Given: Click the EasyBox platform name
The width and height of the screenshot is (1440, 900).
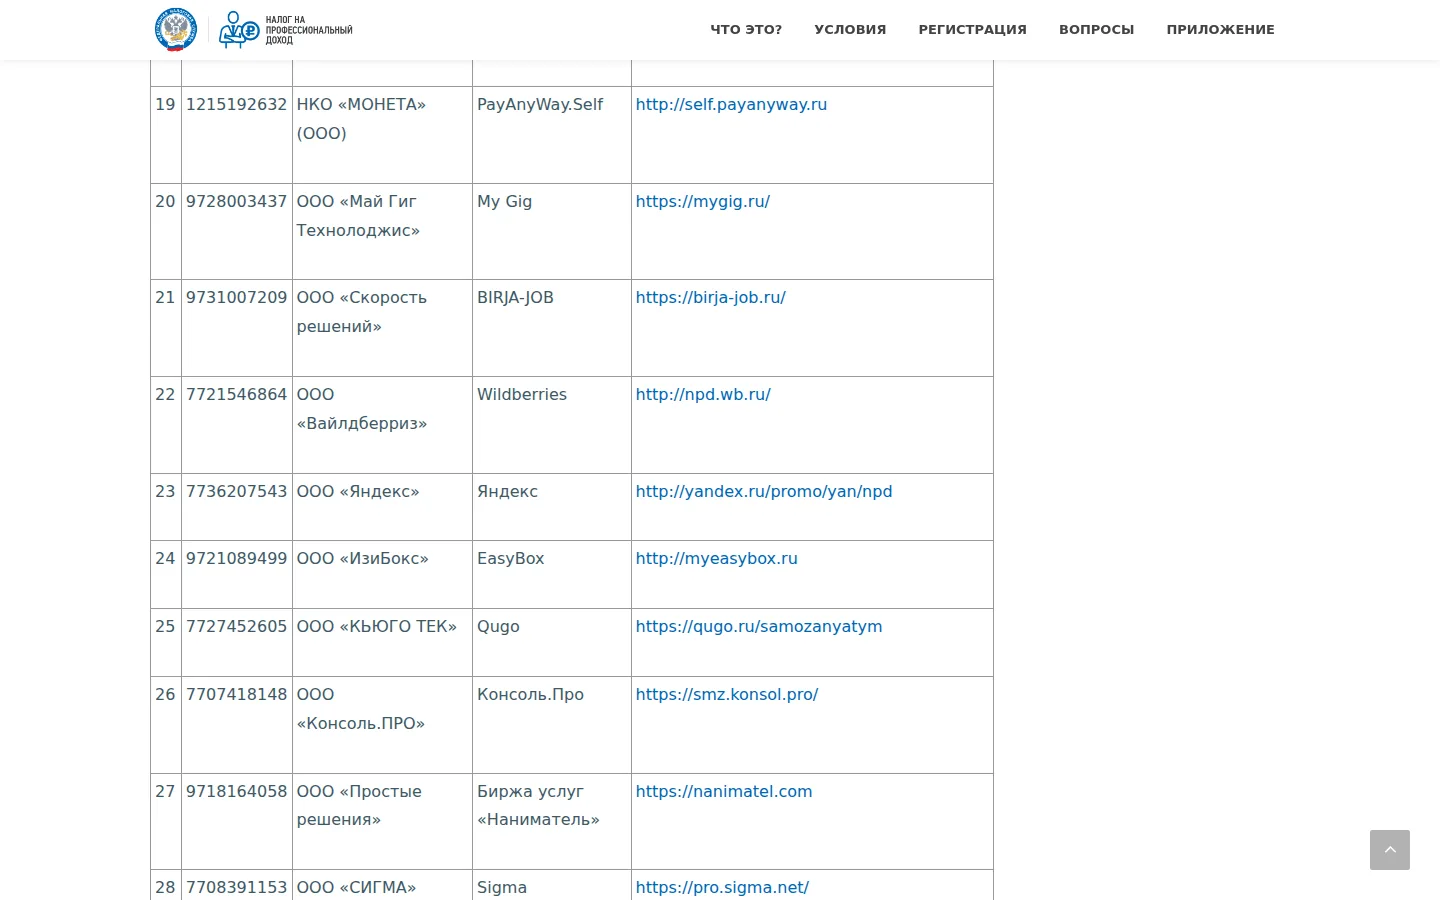Looking at the screenshot, I should pos(511,558).
